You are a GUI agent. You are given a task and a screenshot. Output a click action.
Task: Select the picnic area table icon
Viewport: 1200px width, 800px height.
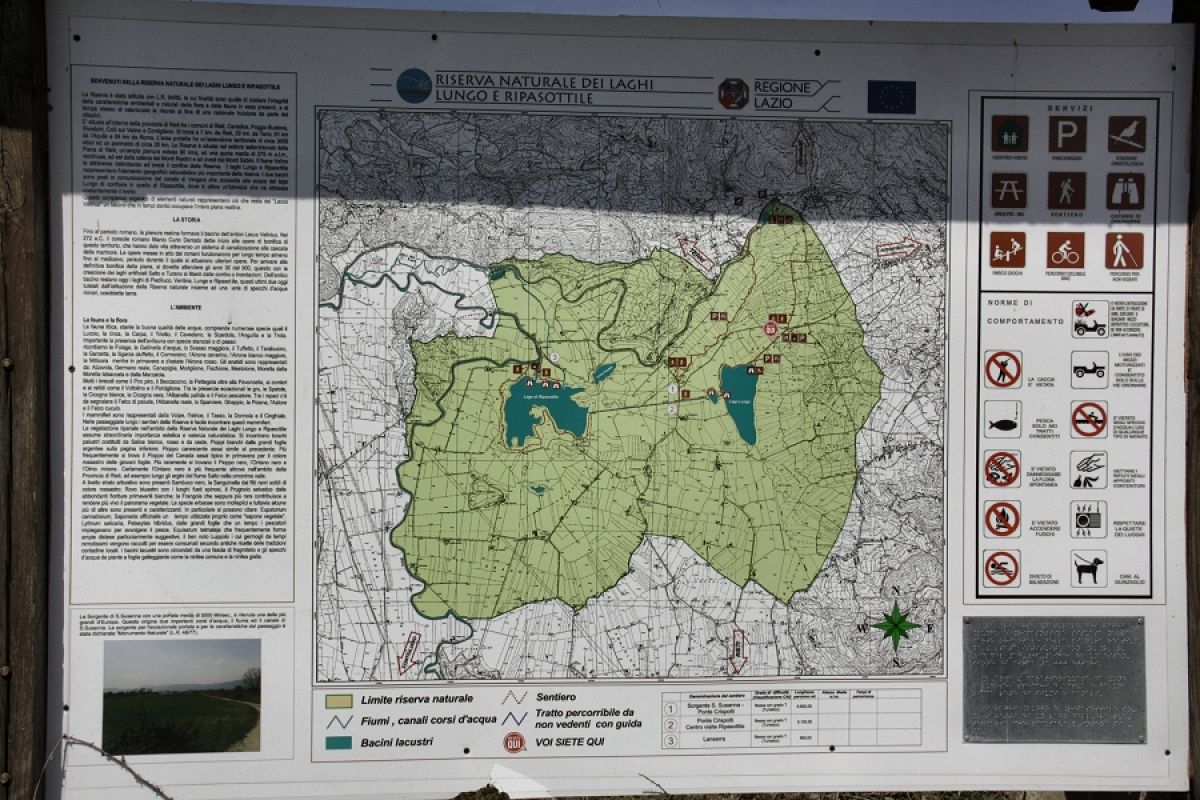coord(1009,191)
